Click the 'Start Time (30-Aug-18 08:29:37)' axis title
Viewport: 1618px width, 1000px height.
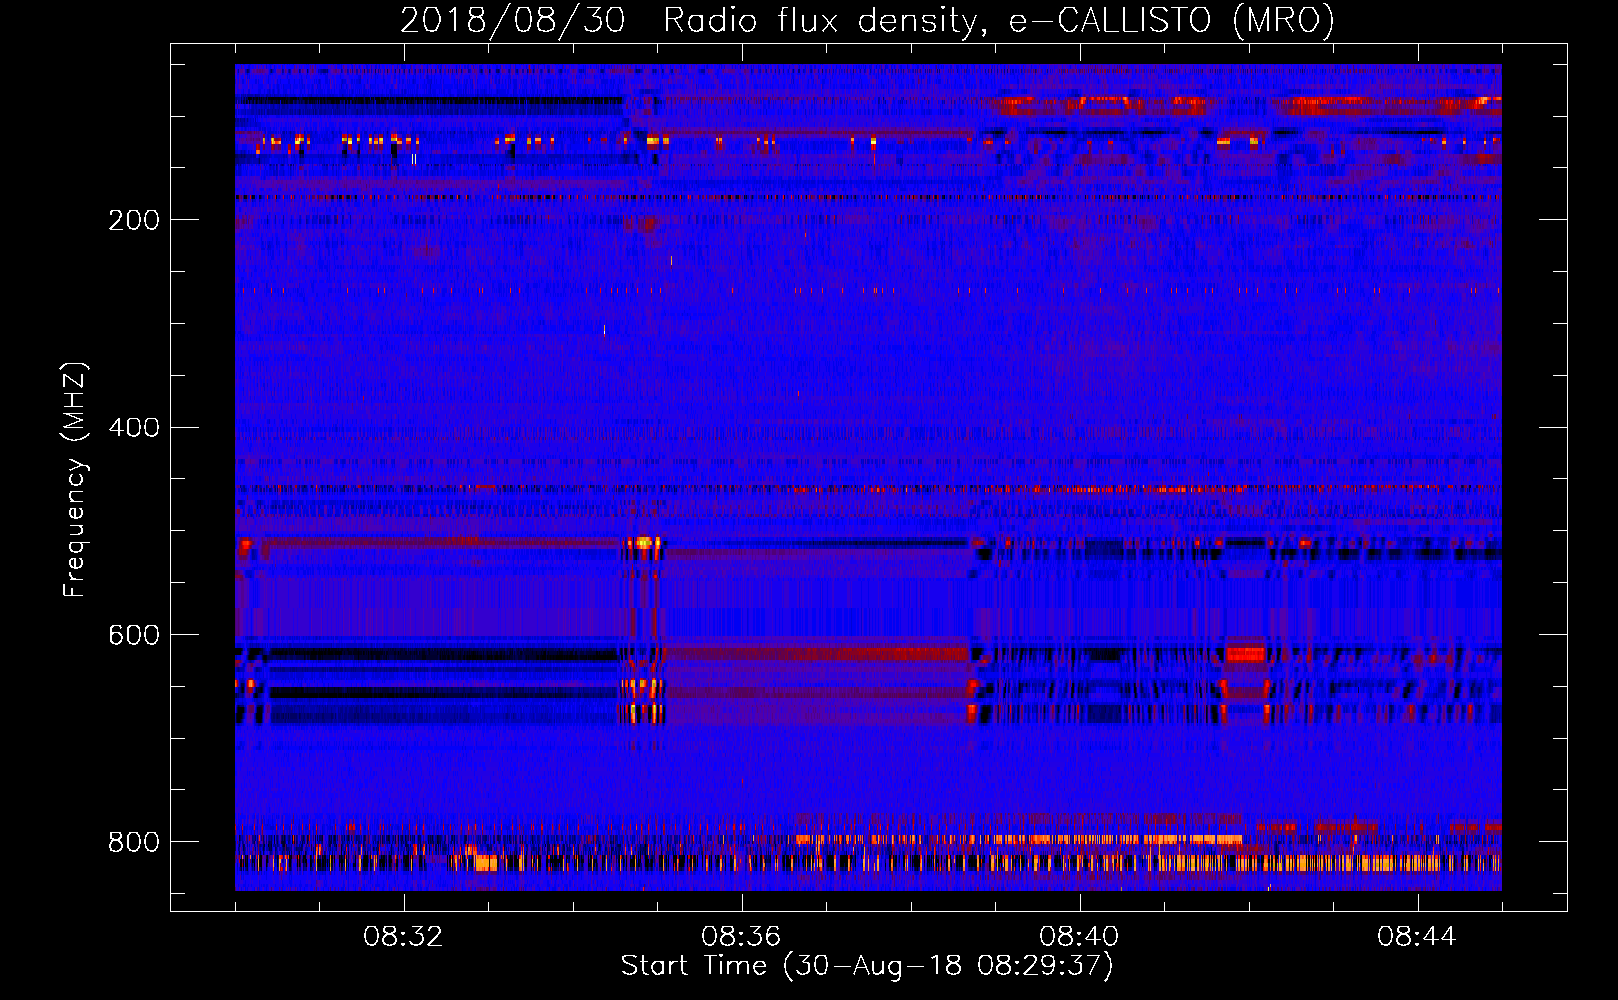tap(867, 966)
